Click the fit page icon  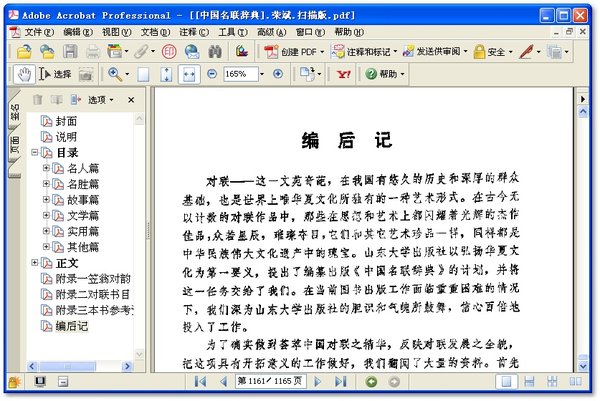pyautogui.click(x=166, y=74)
